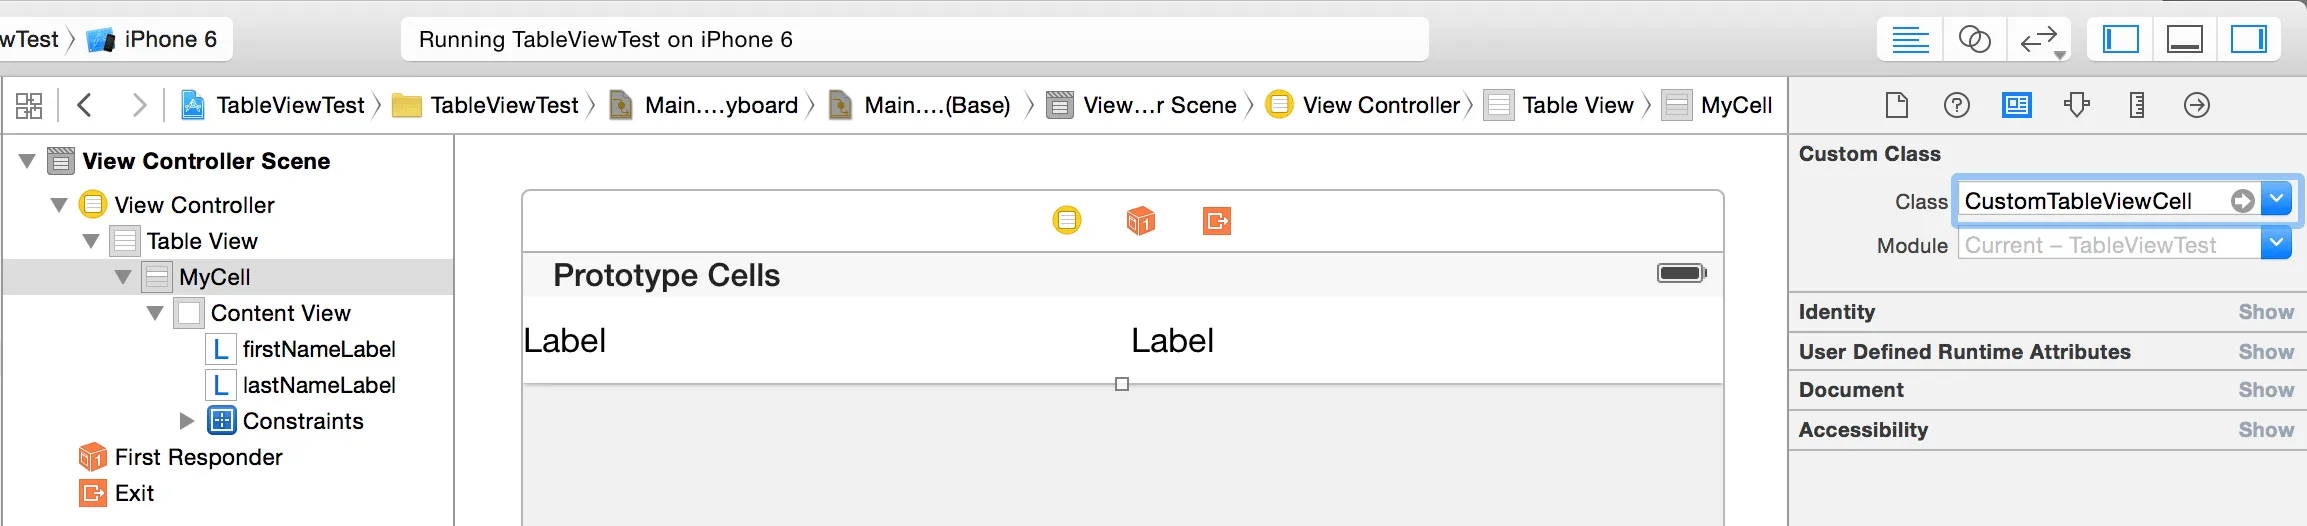Open the Attributes inspector tab
Screen dimensions: 2307x526
(x=2077, y=105)
